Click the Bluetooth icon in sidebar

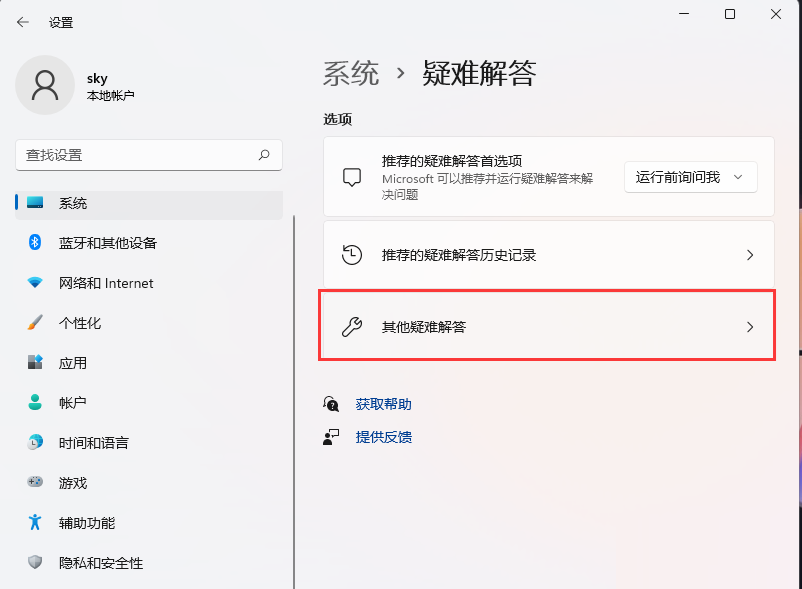35,242
